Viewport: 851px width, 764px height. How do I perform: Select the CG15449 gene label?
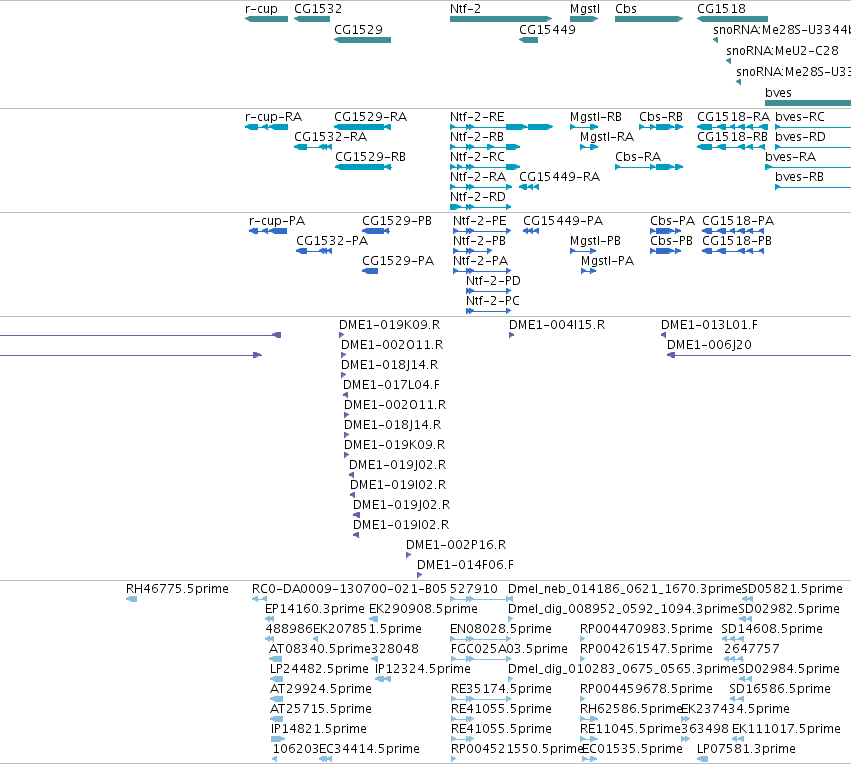[x=547, y=29]
